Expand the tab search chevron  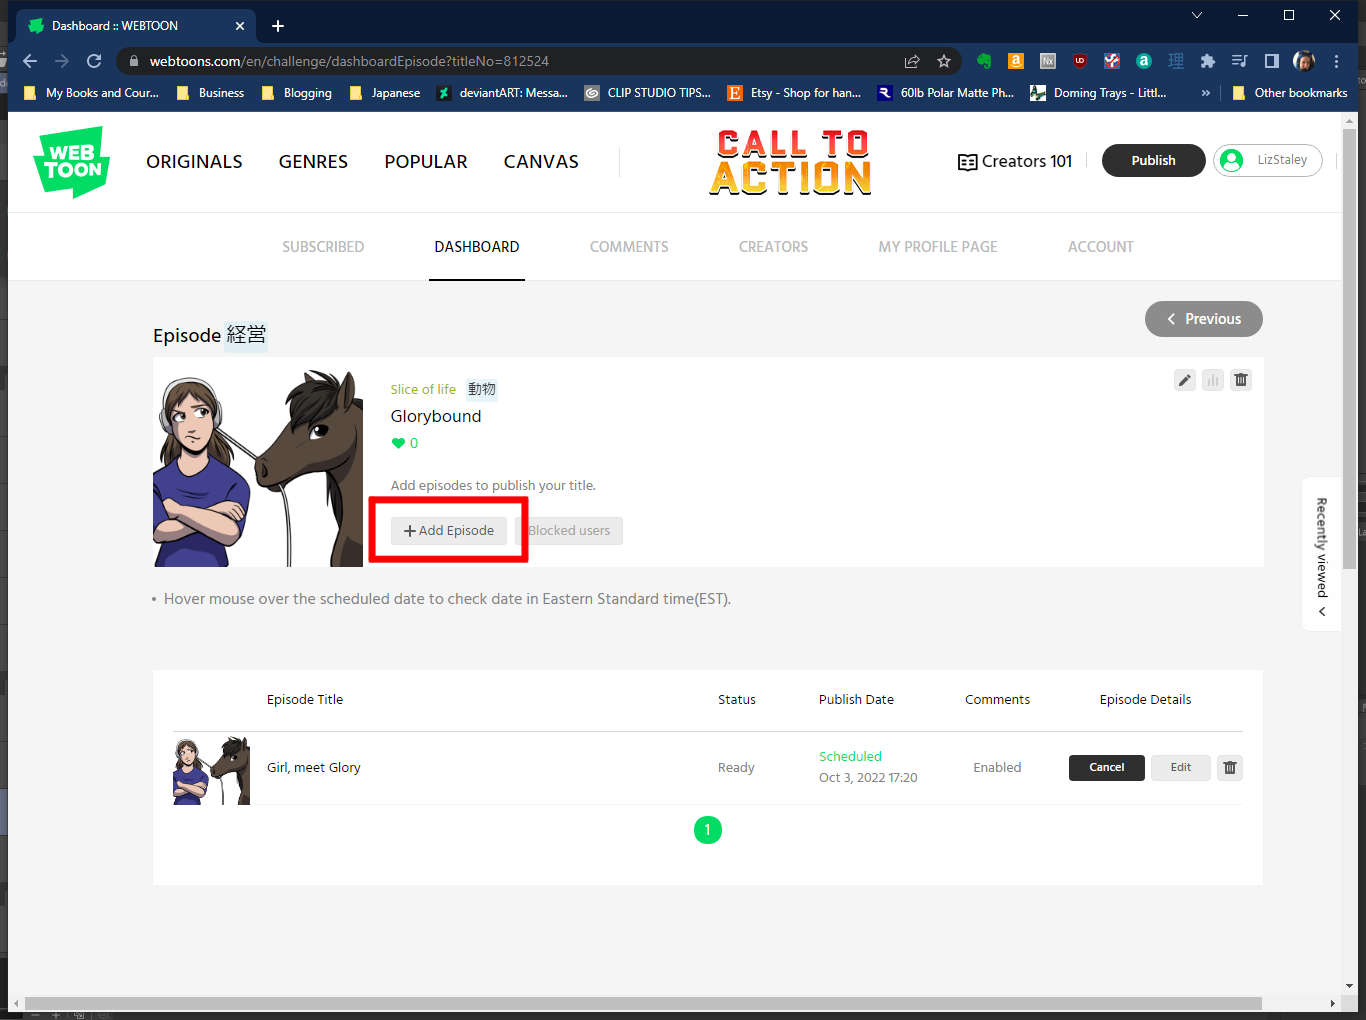pyautogui.click(x=1197, y=15)
